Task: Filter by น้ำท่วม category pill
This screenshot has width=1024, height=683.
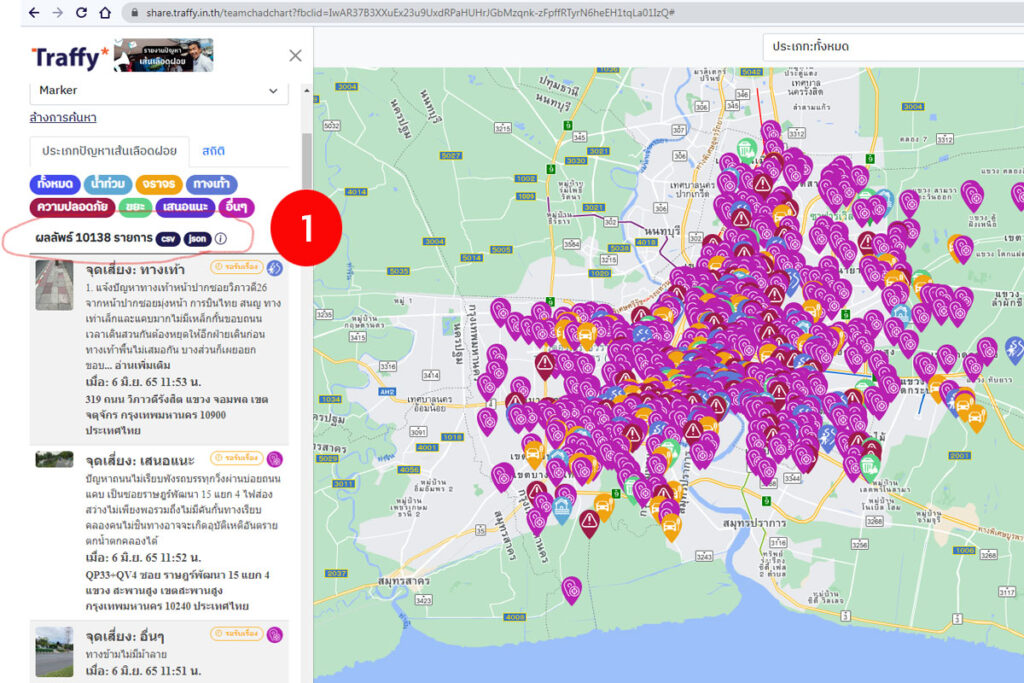Action: 108,184
